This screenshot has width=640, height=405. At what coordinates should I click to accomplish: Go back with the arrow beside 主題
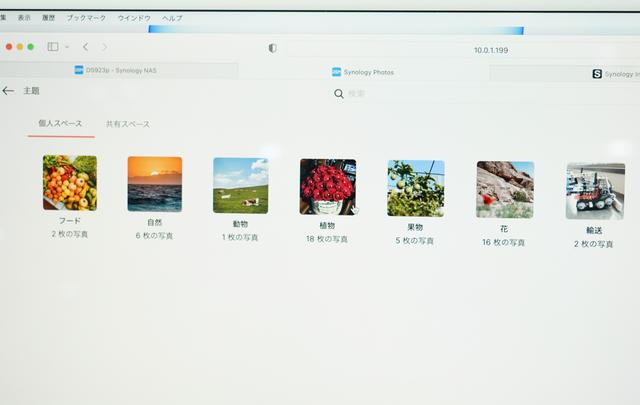(x=8, y=91)
